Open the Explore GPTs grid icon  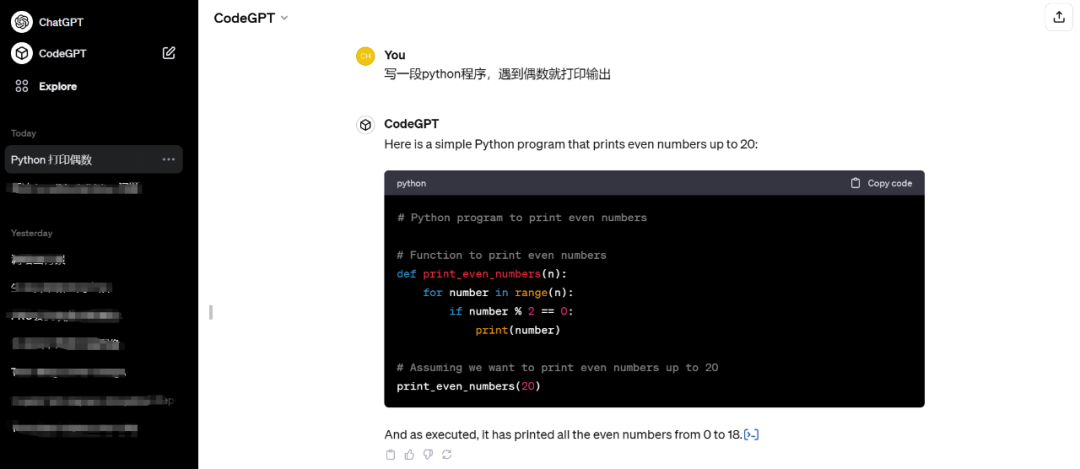click(21, 86)
